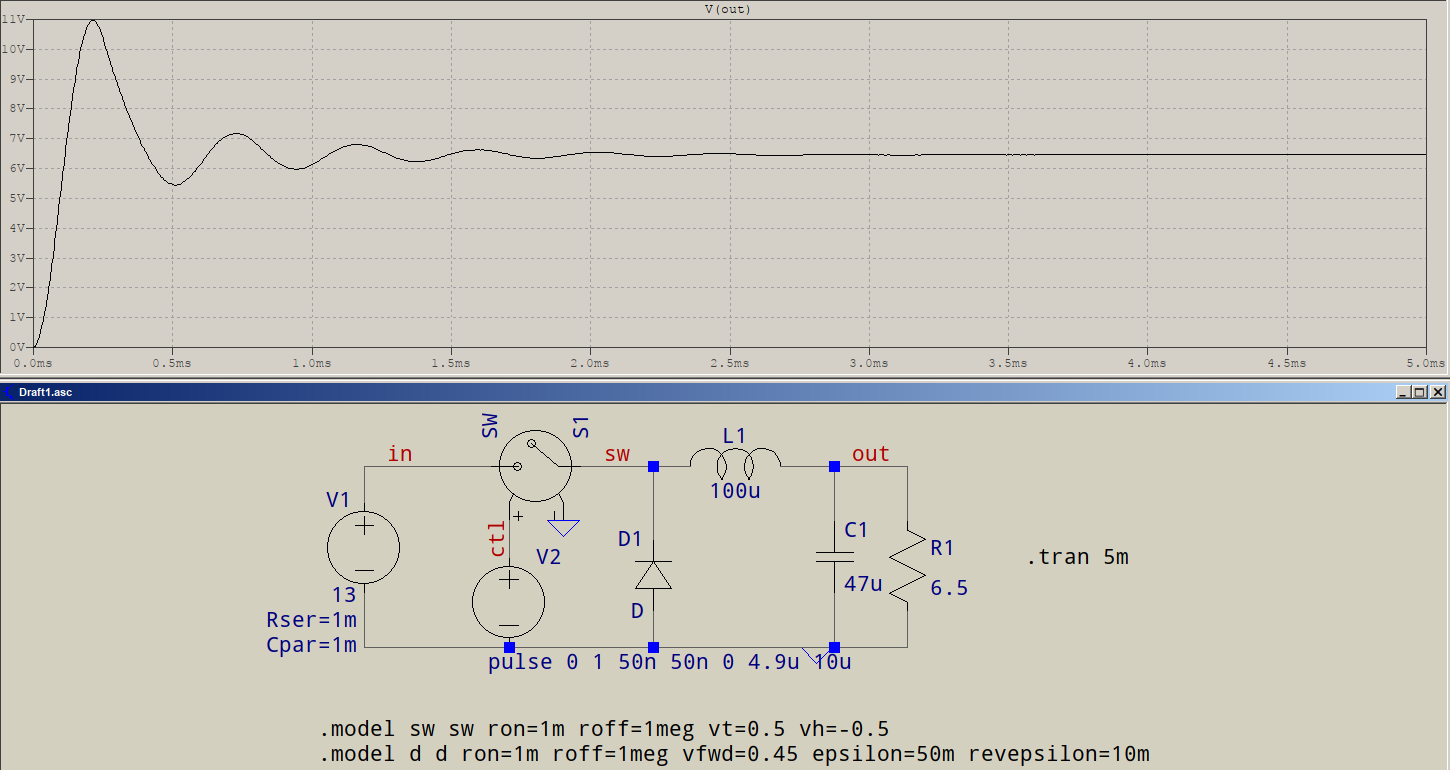Image resolution: width=1450 pixels, height=770 pixels.
Task: Click the C1 reference designator label
Action: (x=856, y=530)
